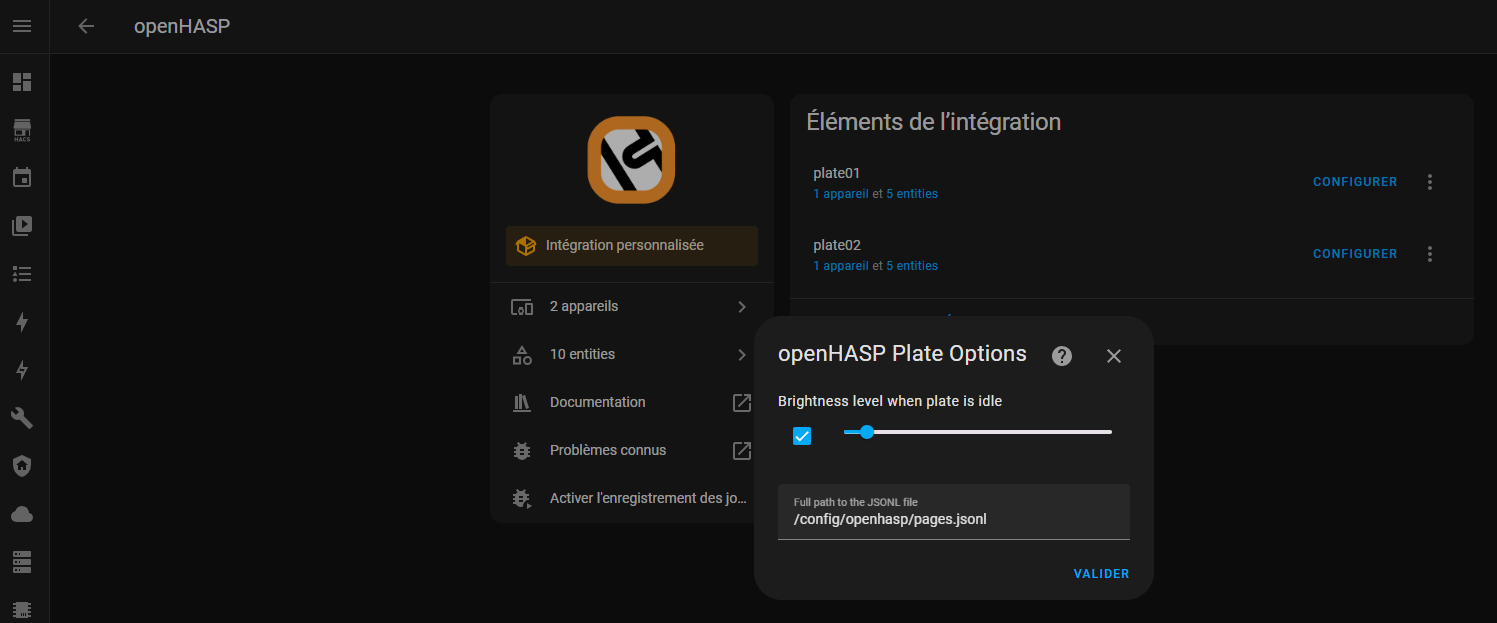1497x623 pixels.
Task: Open plate02 three-dot menu
Action: coord(1430,254)
